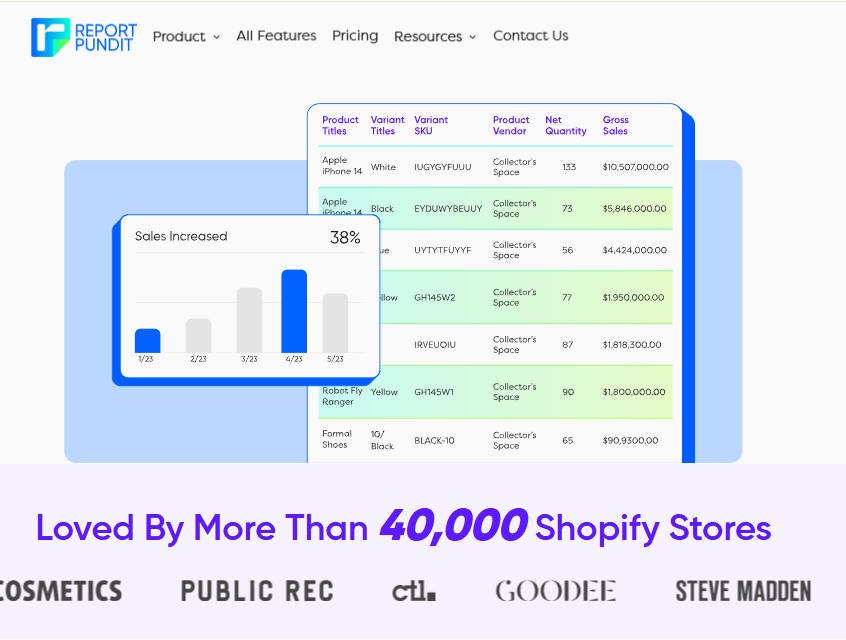Select the IRVEUOIU SKU cell

coord(435,345)
